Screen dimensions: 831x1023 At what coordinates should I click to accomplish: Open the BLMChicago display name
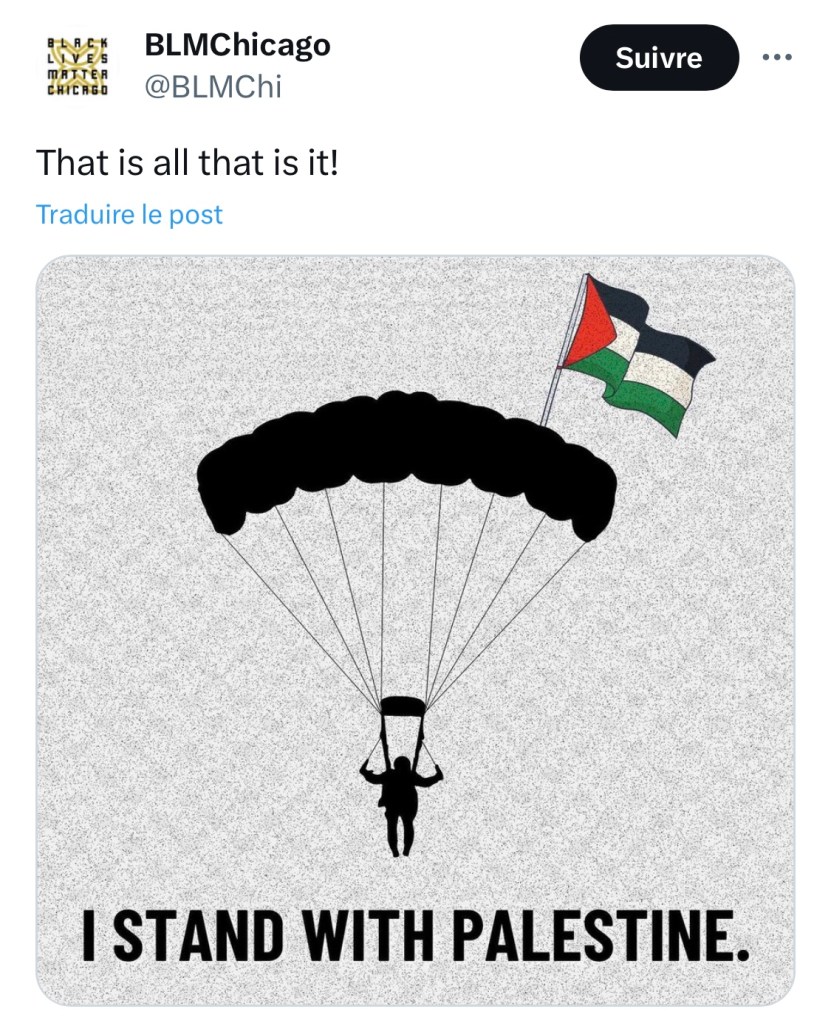point(237,45)
